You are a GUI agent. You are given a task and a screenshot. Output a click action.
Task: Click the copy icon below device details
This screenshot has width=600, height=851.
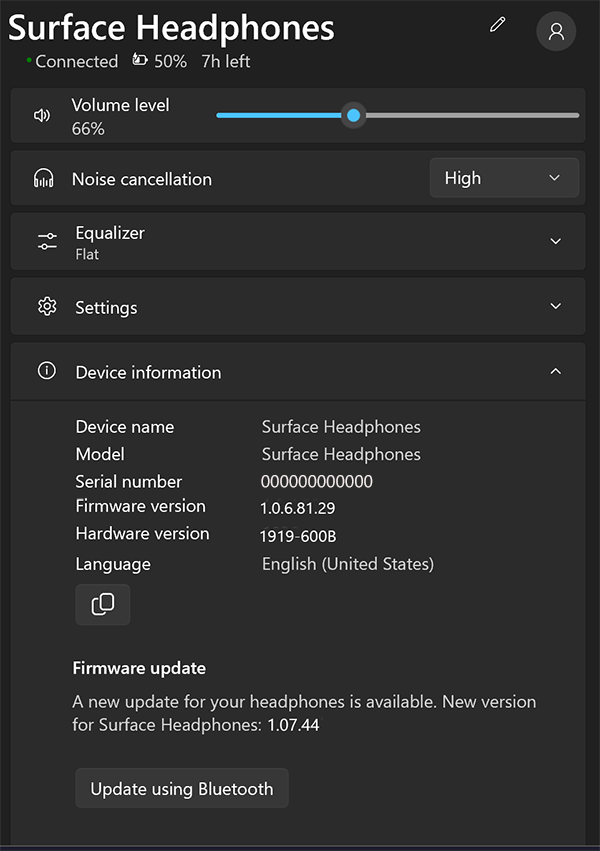pyautogui.click(x=102, y=605)
